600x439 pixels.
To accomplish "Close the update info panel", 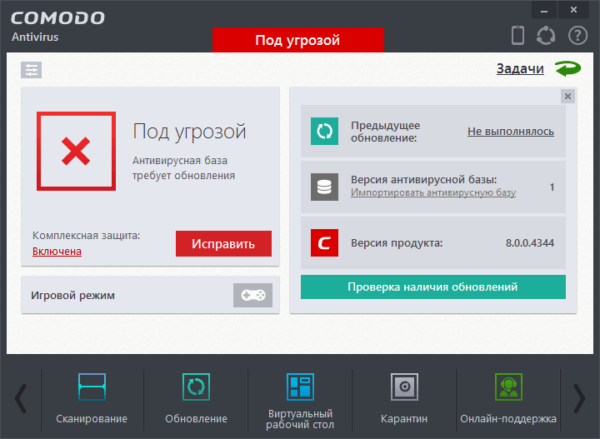I will pyautogui.click(x=568, y=96).
